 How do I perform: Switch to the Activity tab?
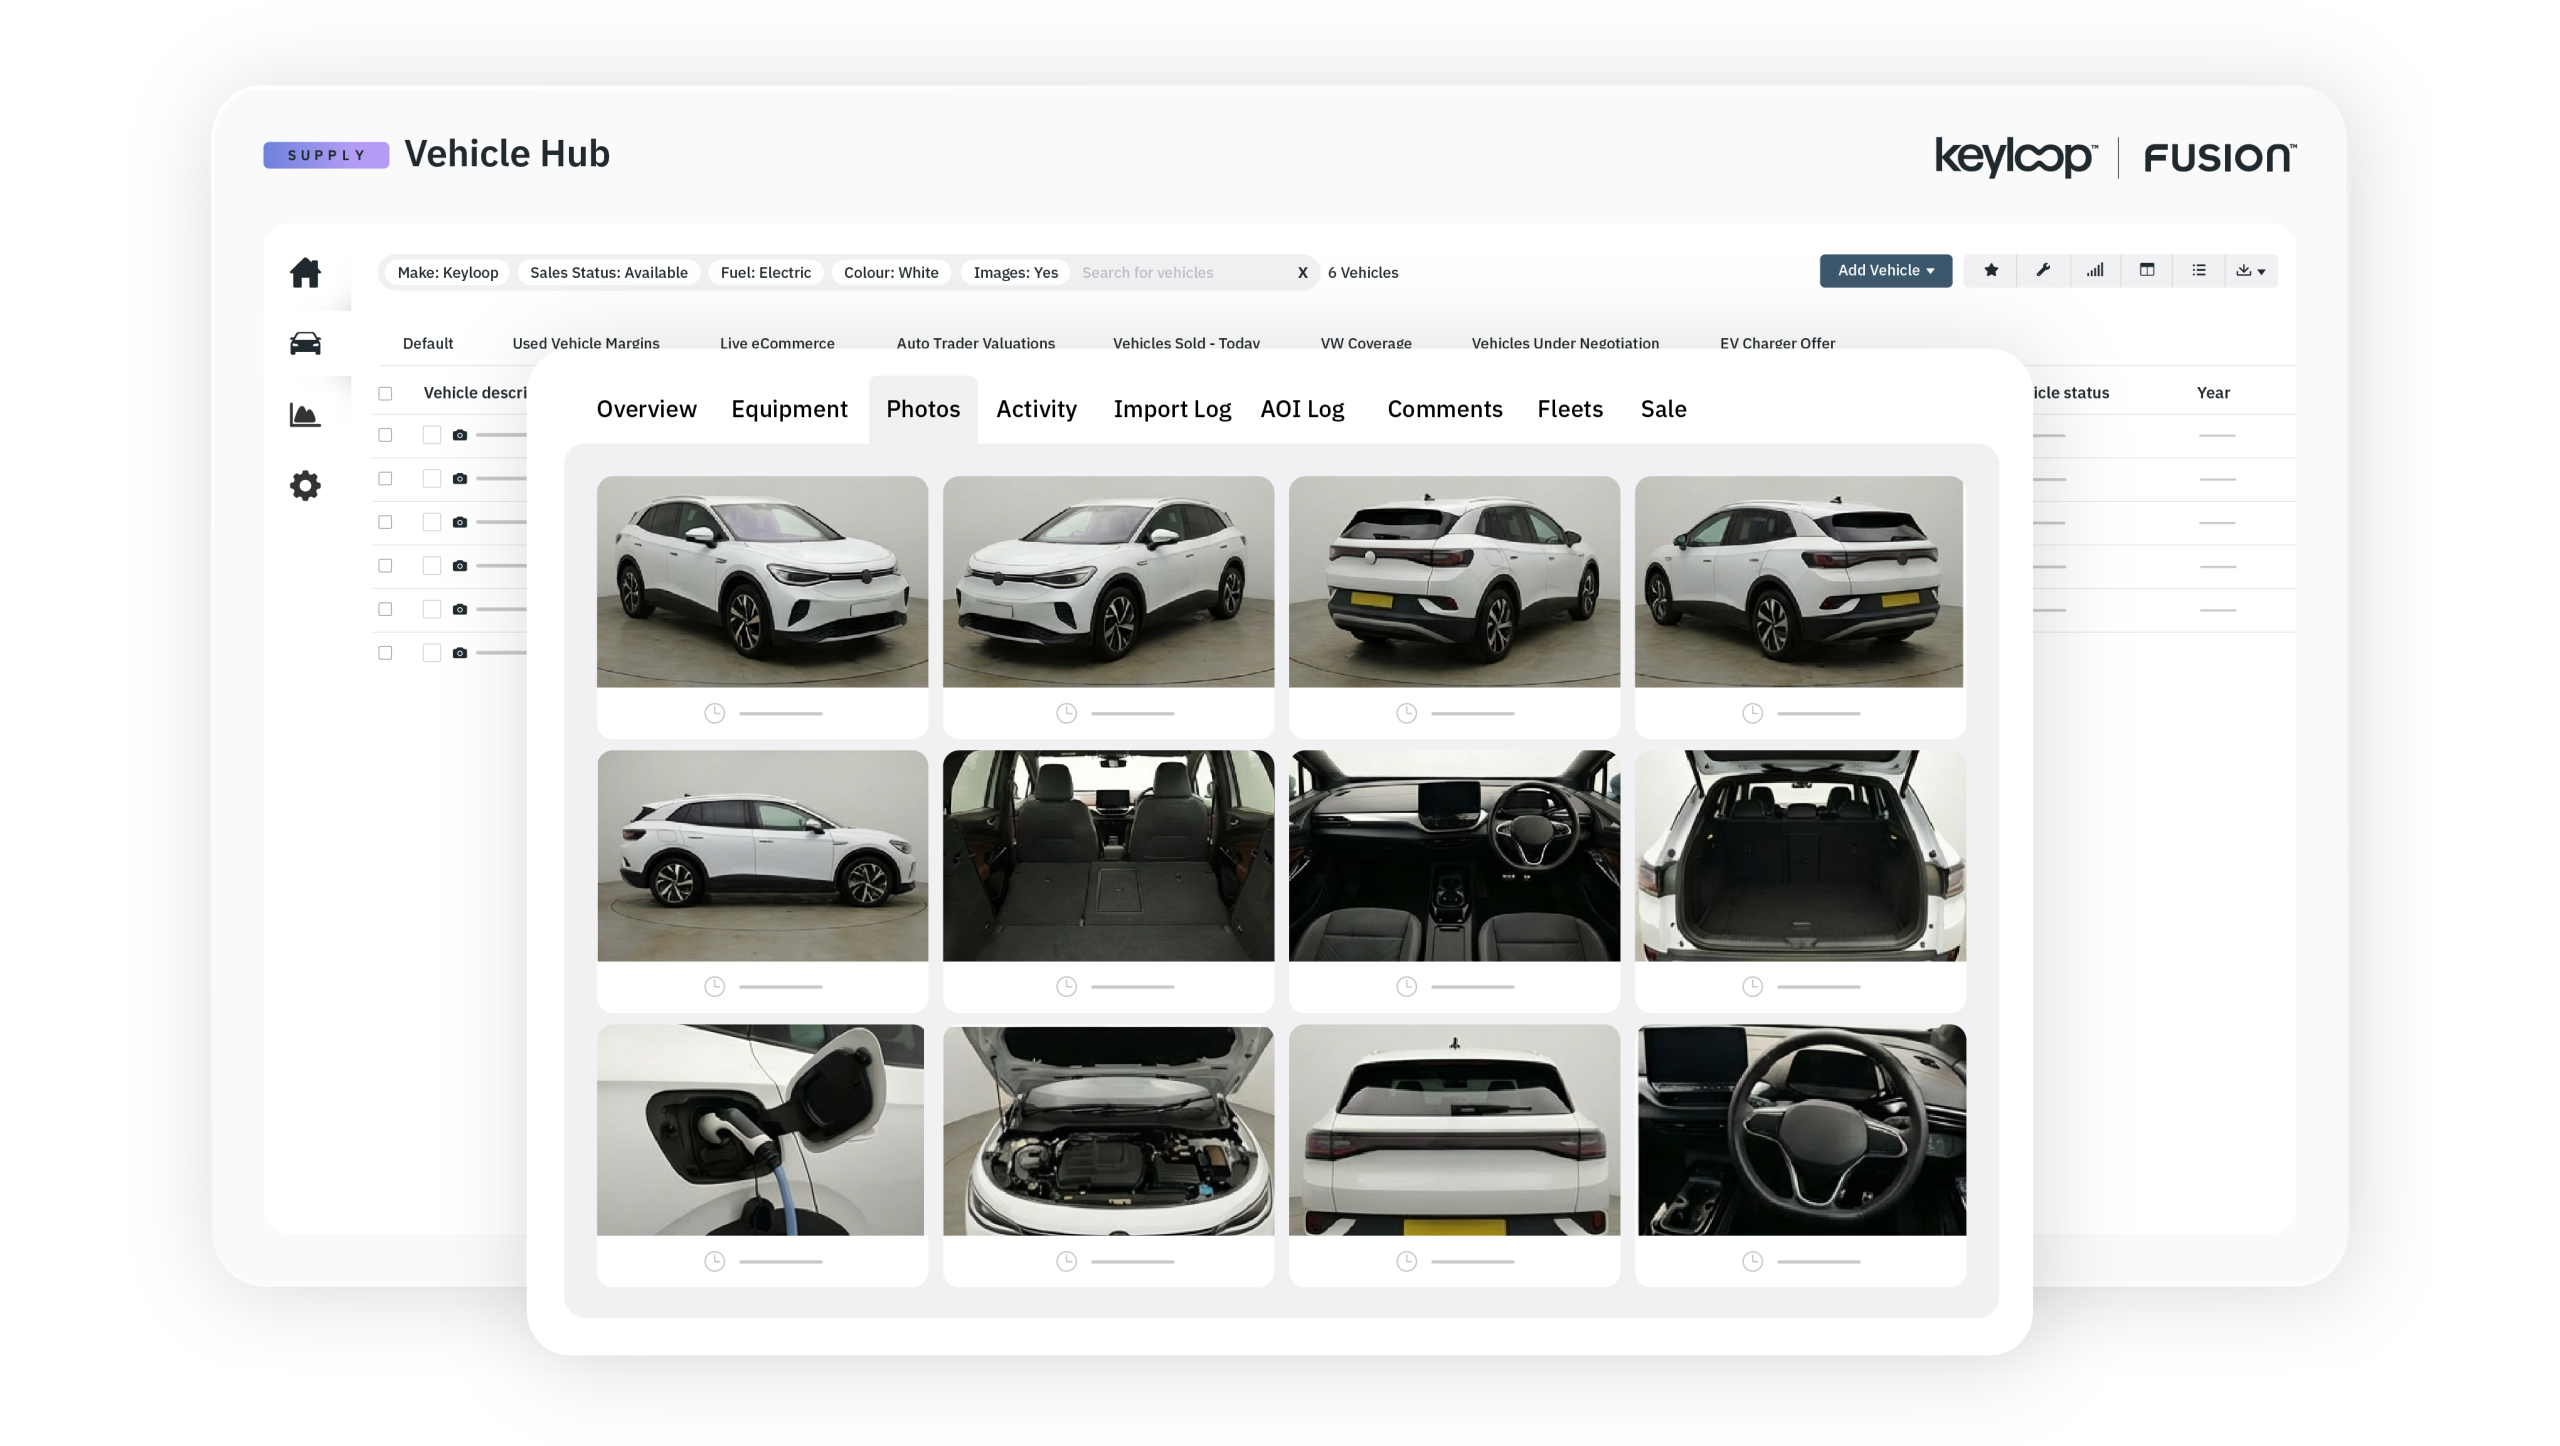[1036, 409]
